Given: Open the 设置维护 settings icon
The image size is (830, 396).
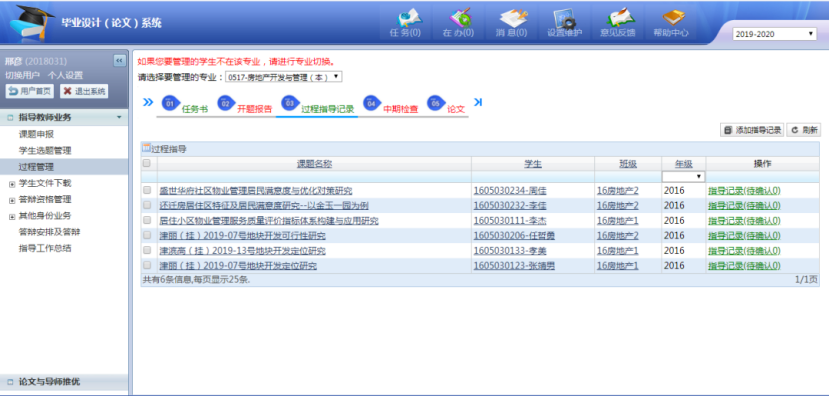Looking at the screenshot, I should pos(564,18).
